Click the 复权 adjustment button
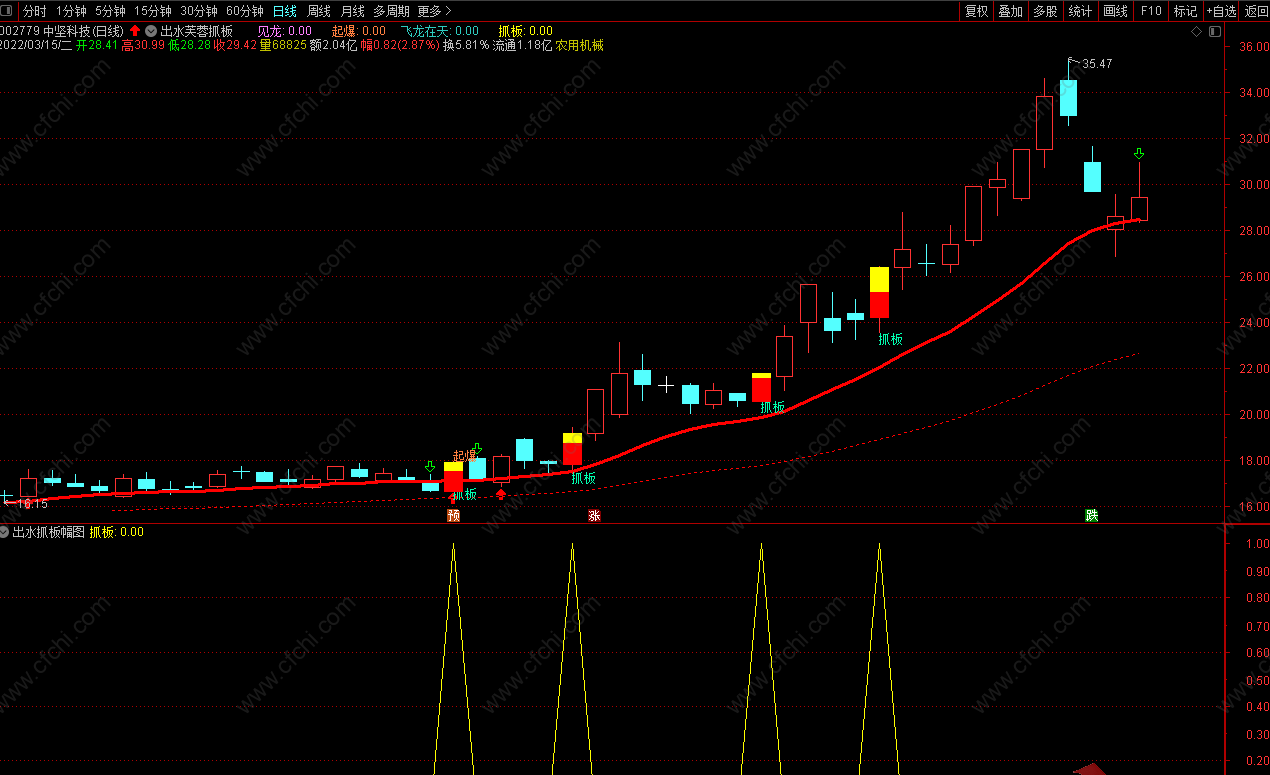The height and width of the screenshot is (775, 1270). tap(976, 11)
